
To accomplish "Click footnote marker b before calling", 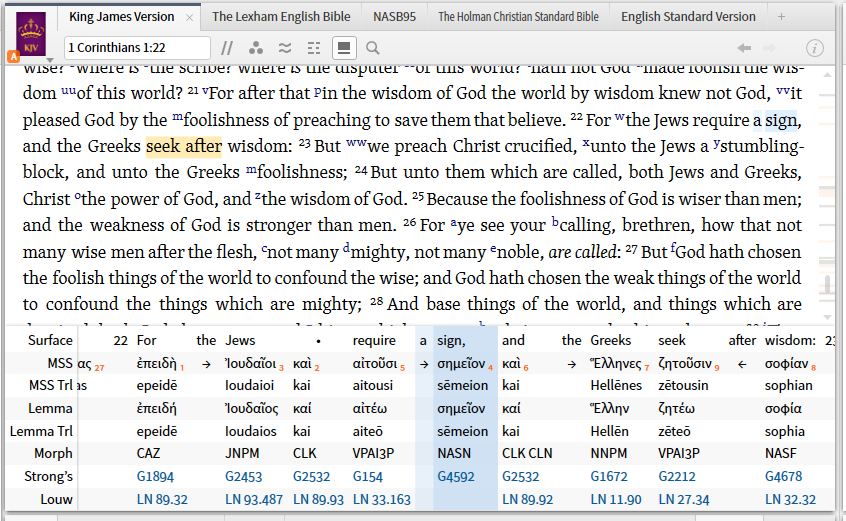I will point(555,221).
